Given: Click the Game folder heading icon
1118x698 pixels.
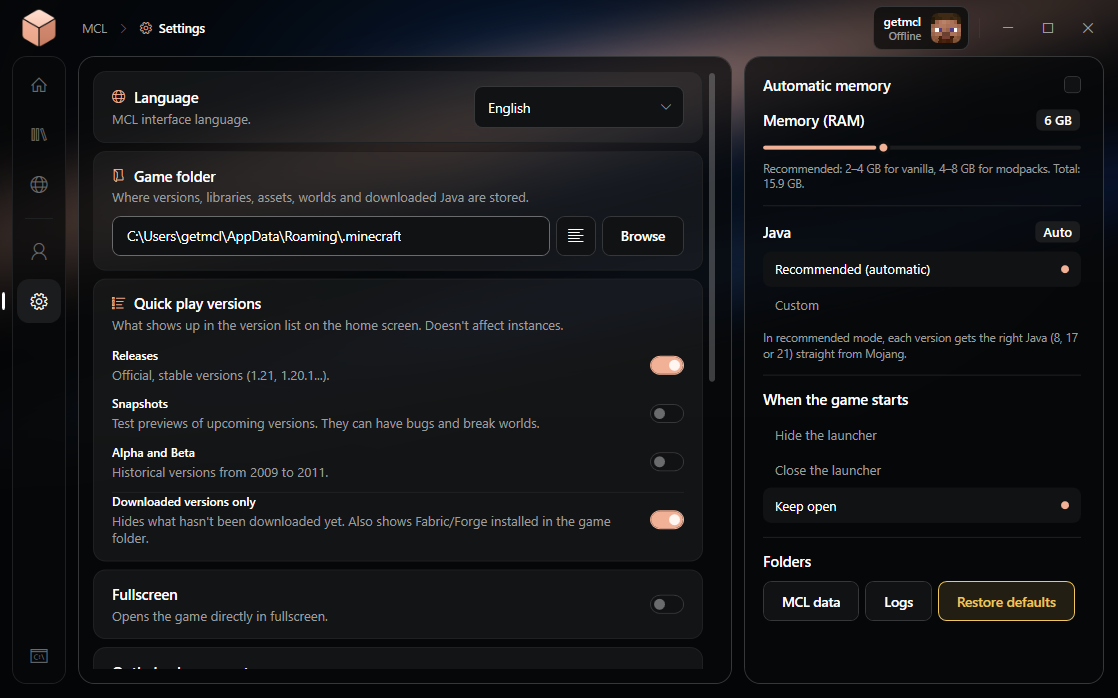Looking at the screenshot, I should pyautogui.click(x=119, y=175).
